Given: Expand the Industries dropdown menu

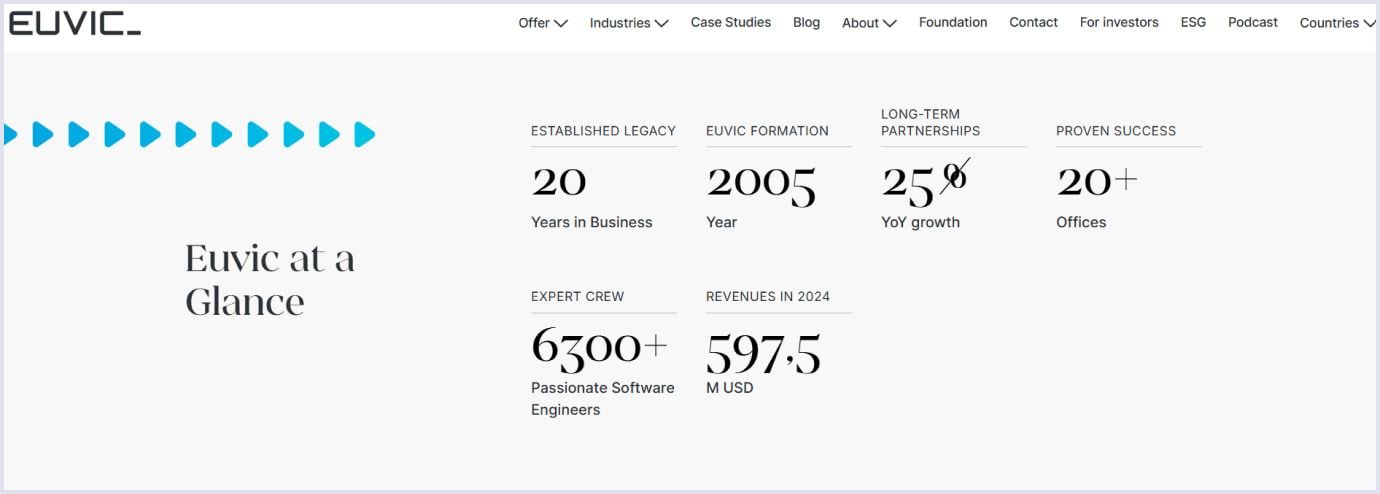Looking at the screenshot, I should click(629, 23).
